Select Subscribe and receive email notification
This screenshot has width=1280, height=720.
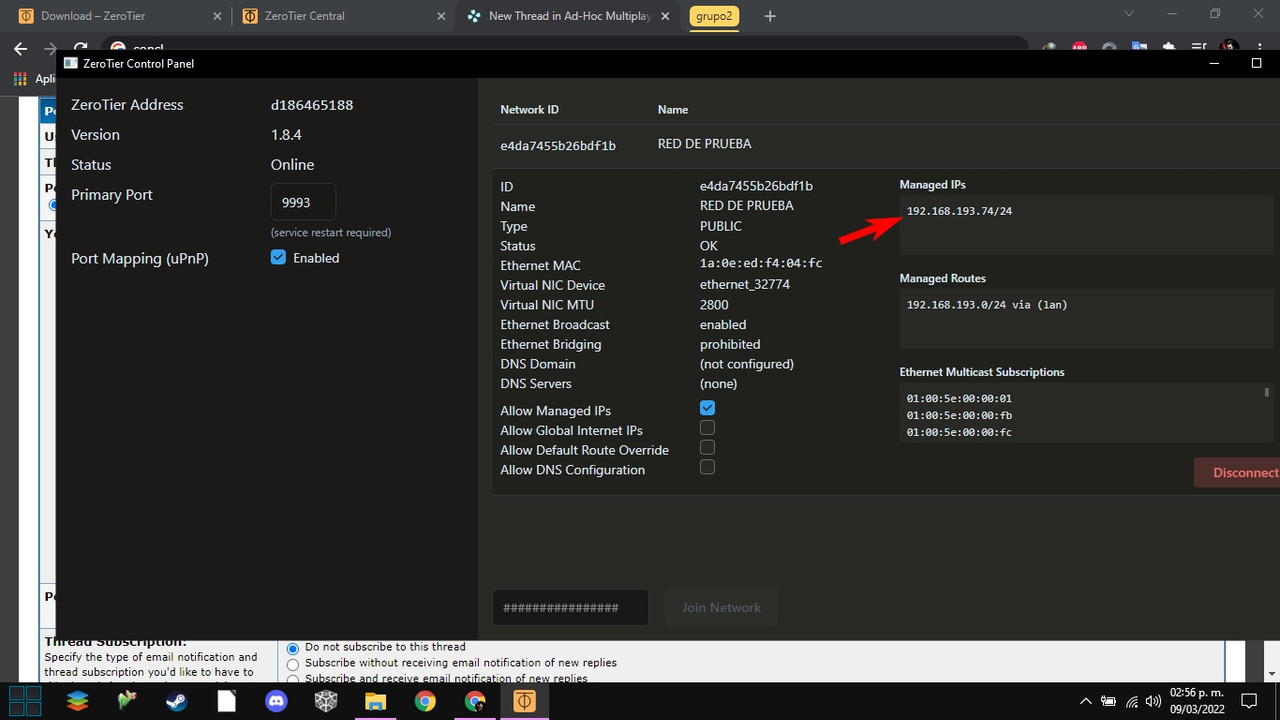(293, 679)
